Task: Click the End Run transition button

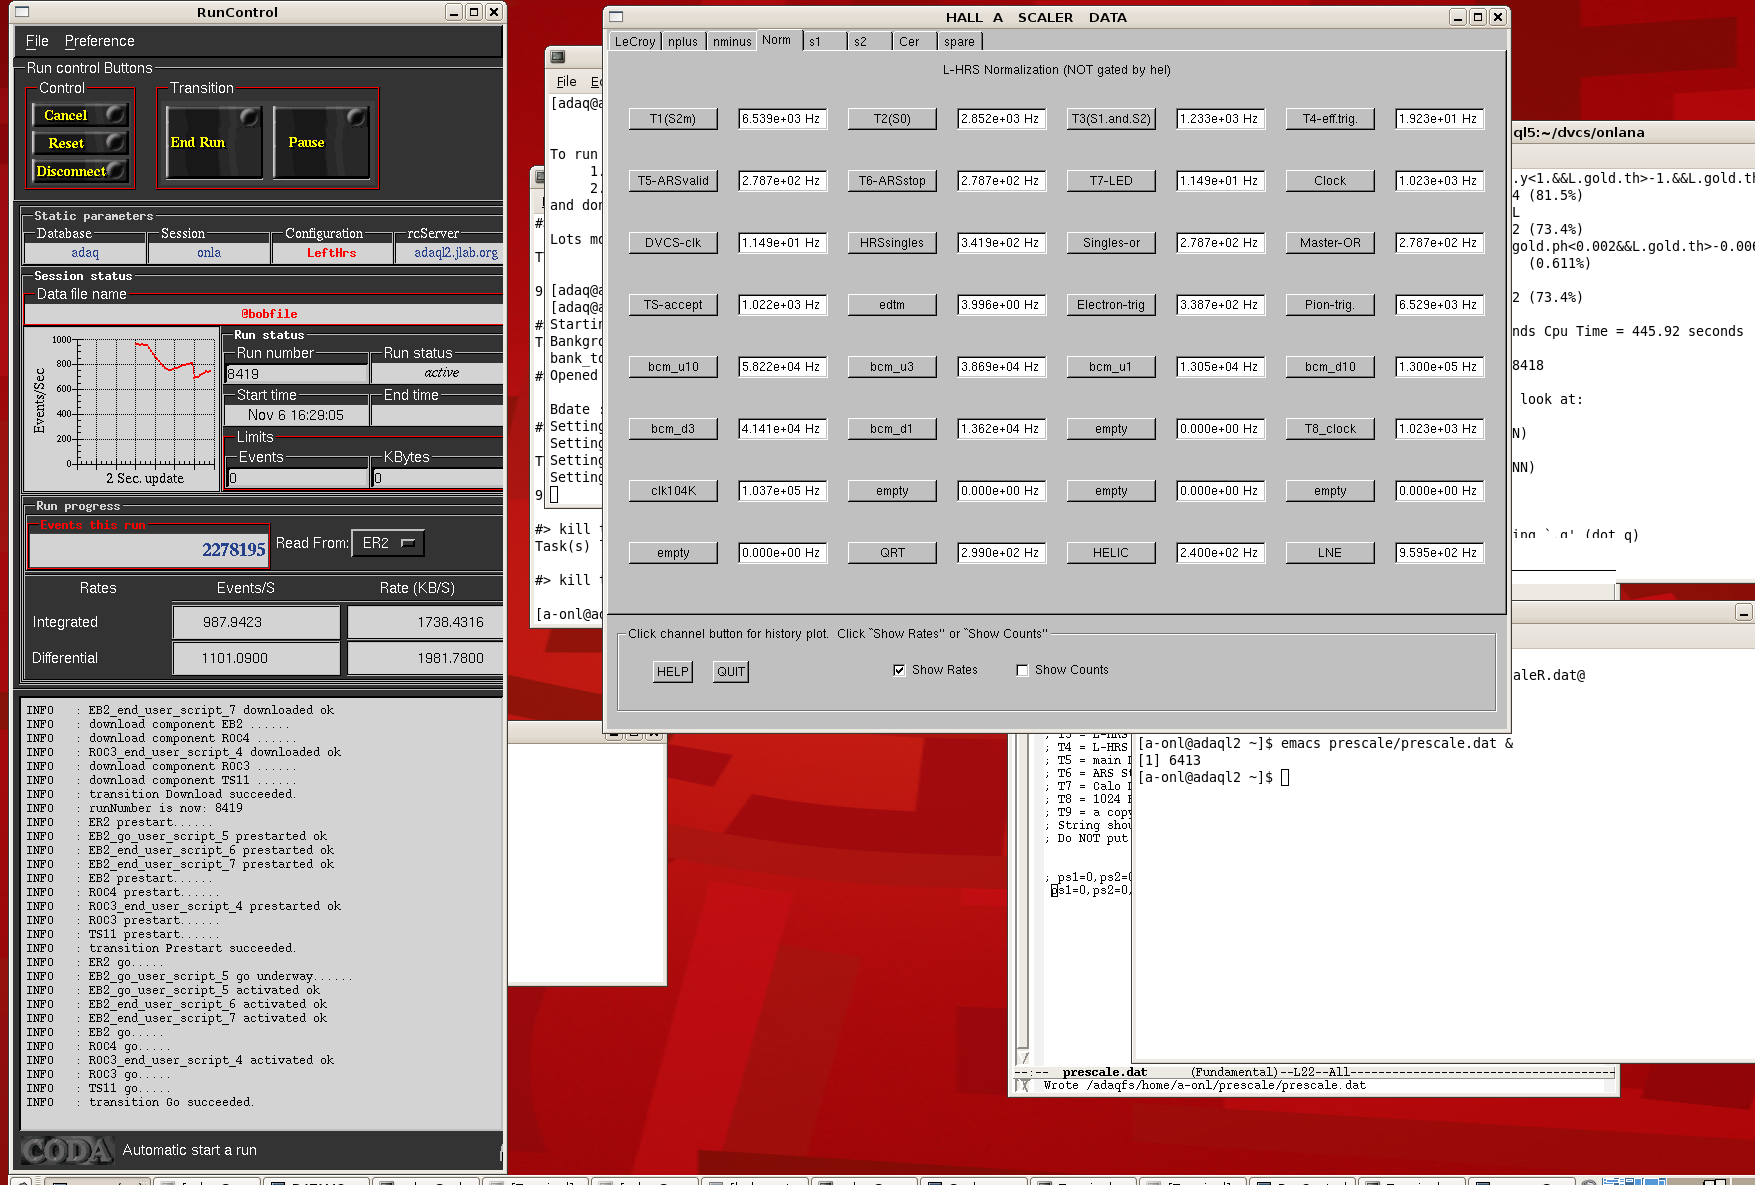Action: [214, 142]
